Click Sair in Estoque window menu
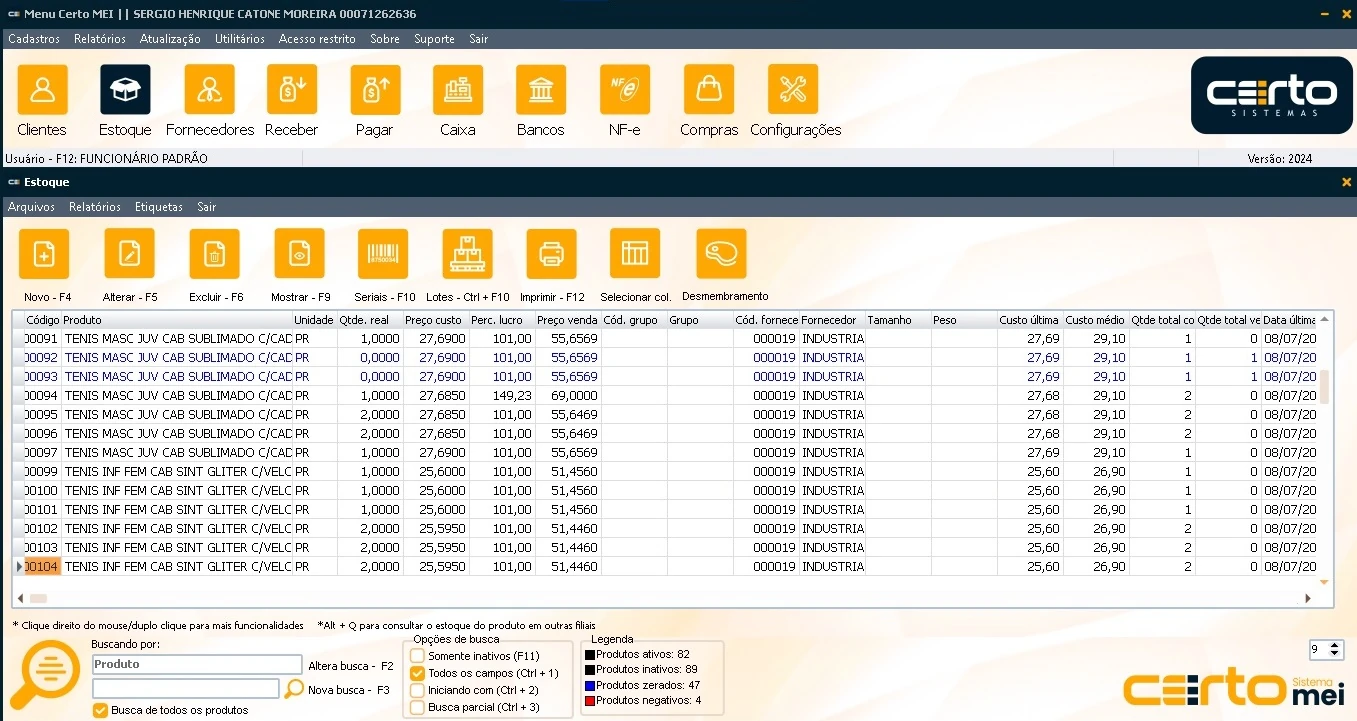Image resolution: width=1357 pixels, height=721 pixels. (x=206, y=207)
